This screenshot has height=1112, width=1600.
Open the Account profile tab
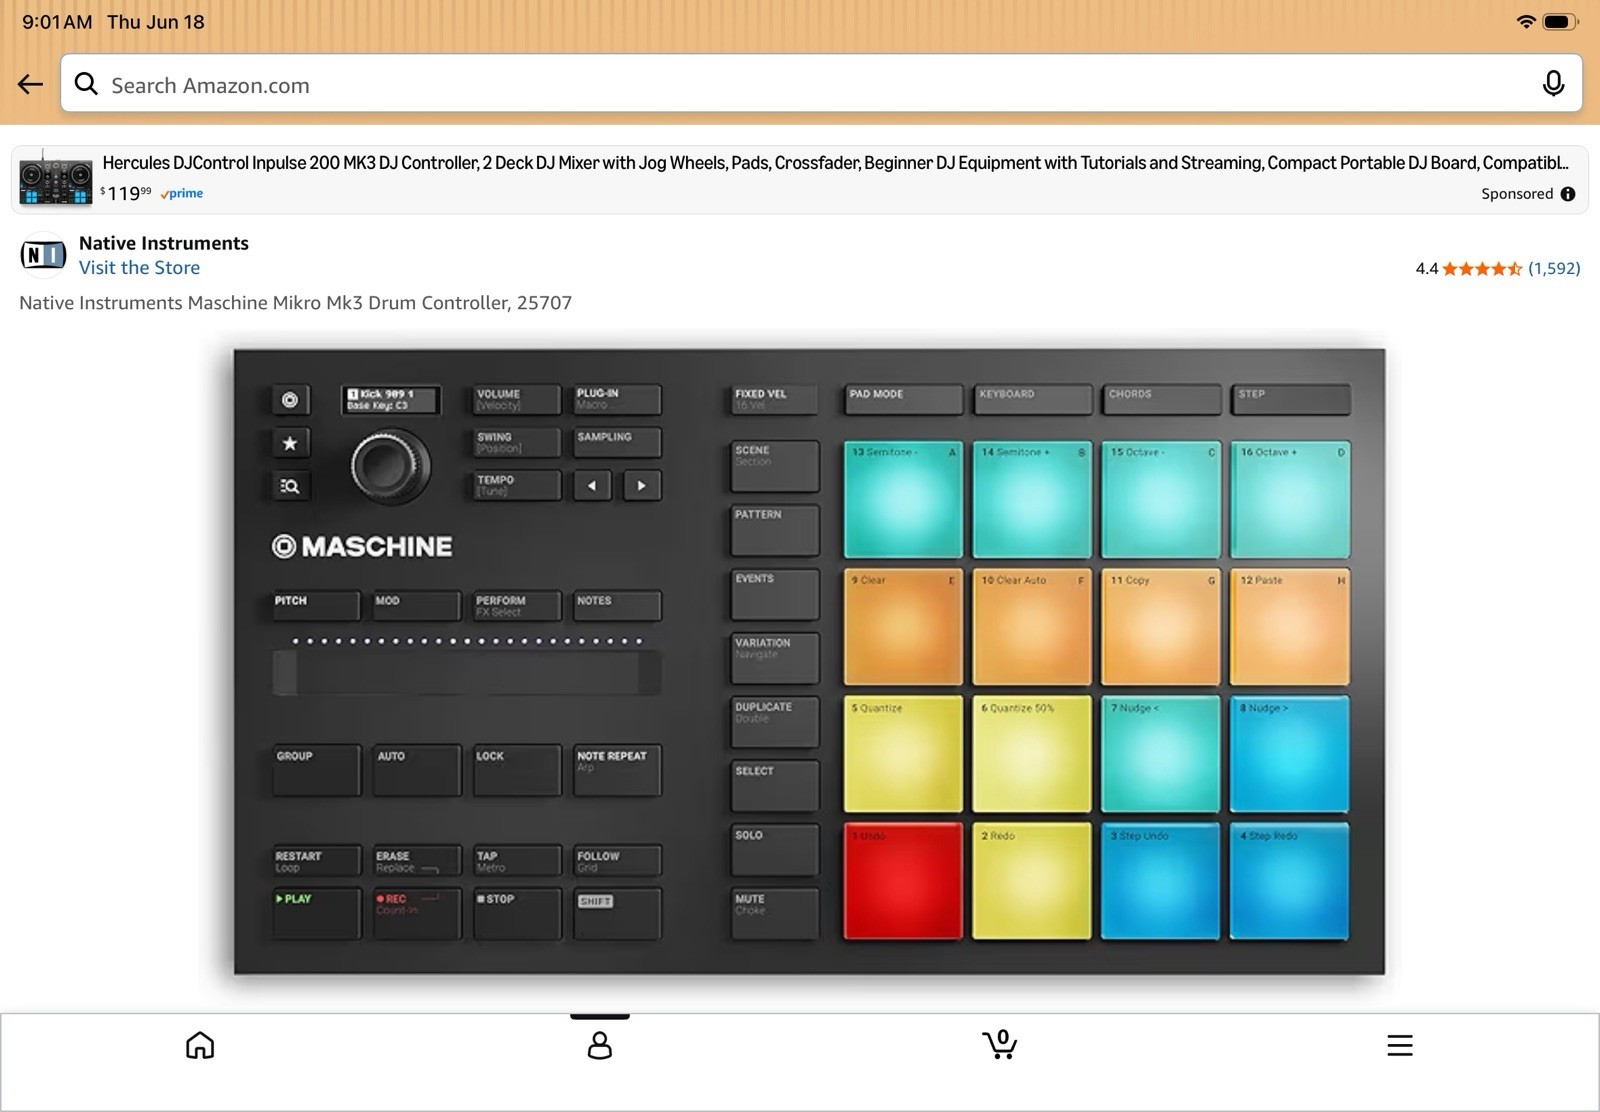(600, 1045)
